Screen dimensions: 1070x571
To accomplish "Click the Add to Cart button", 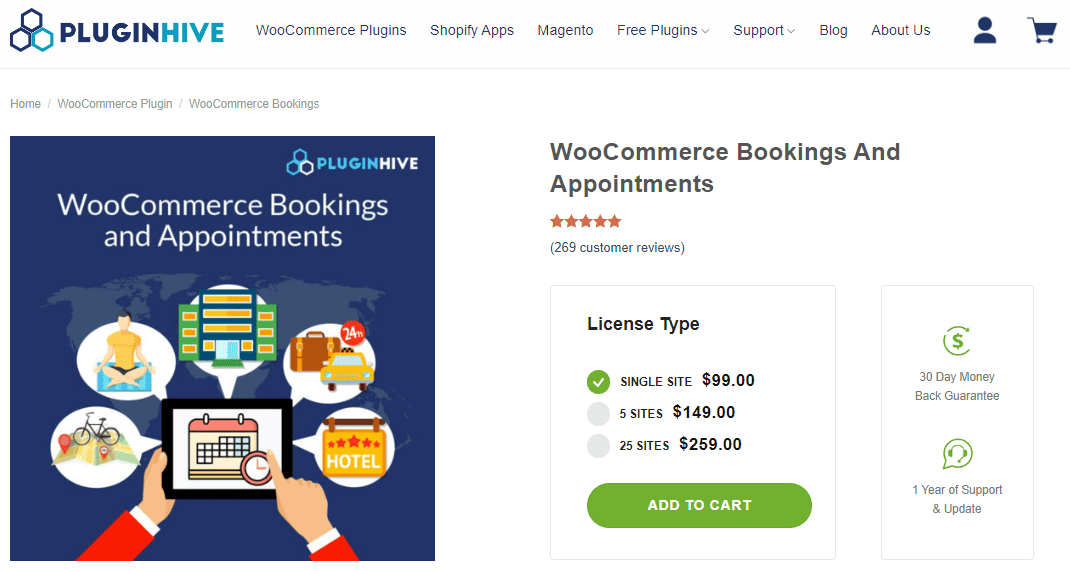I will pyautogui.click(x=699, y=506).
